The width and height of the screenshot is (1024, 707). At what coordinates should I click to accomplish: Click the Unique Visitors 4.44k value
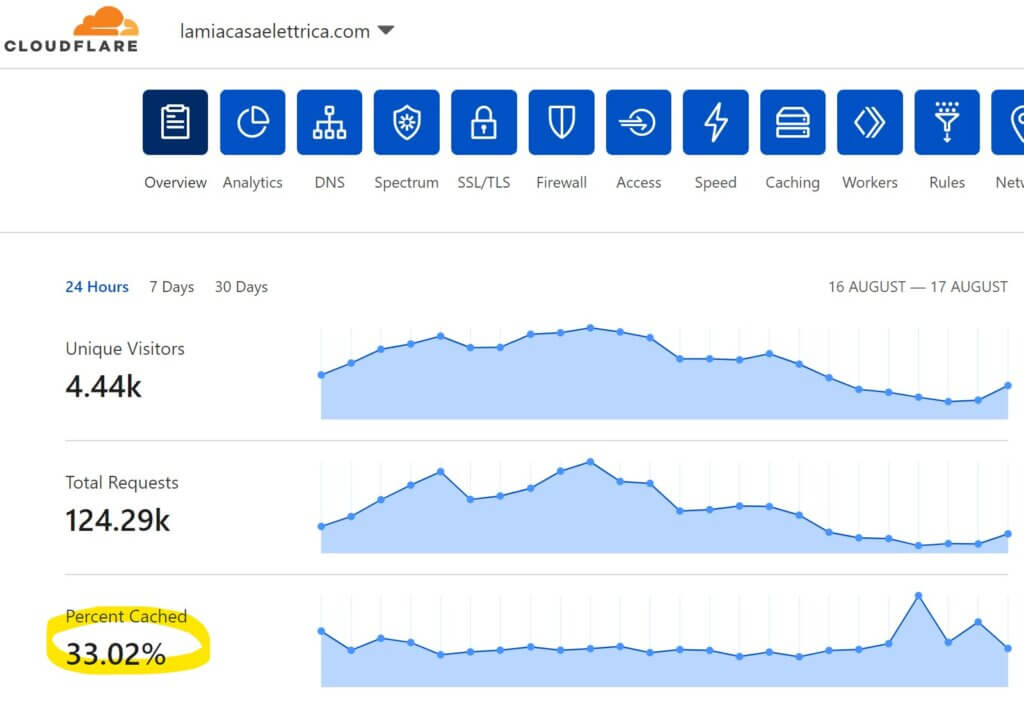click(104, 386)
